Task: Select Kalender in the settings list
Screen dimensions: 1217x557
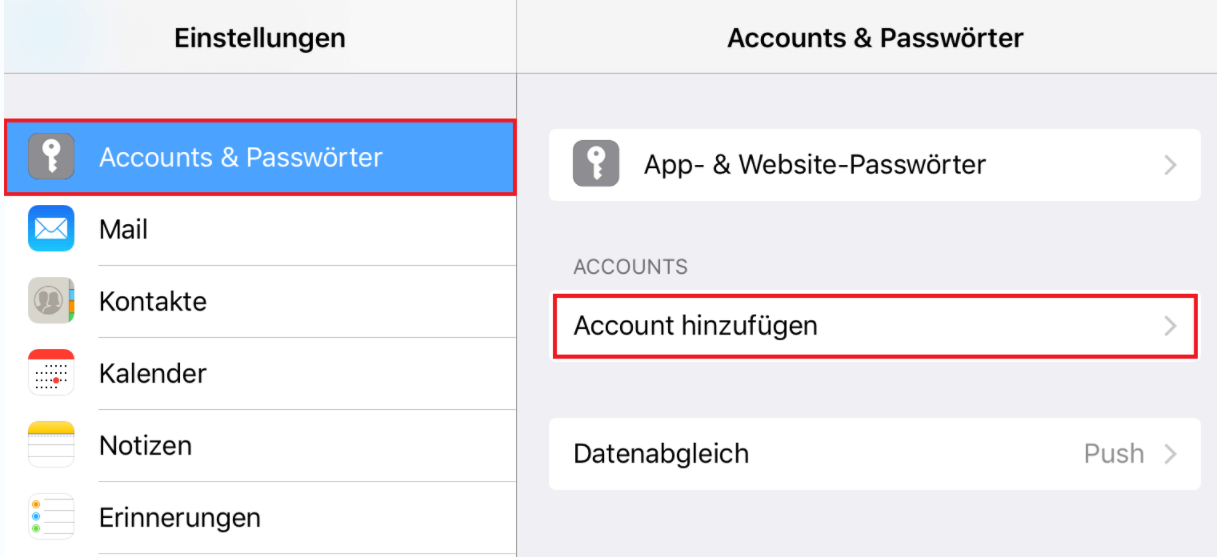Action: [153, 374]
